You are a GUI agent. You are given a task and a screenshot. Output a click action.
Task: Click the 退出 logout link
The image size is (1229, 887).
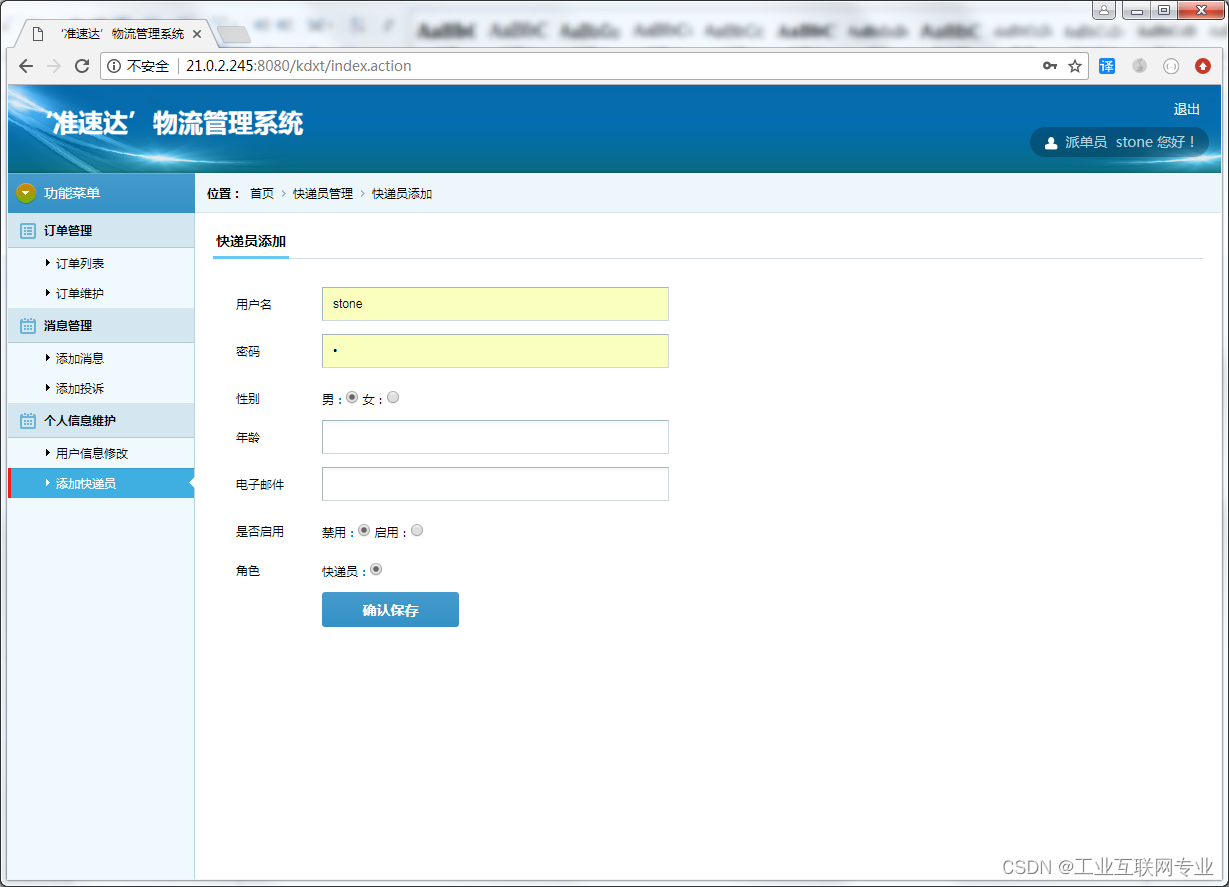[x=1187, y=109]
